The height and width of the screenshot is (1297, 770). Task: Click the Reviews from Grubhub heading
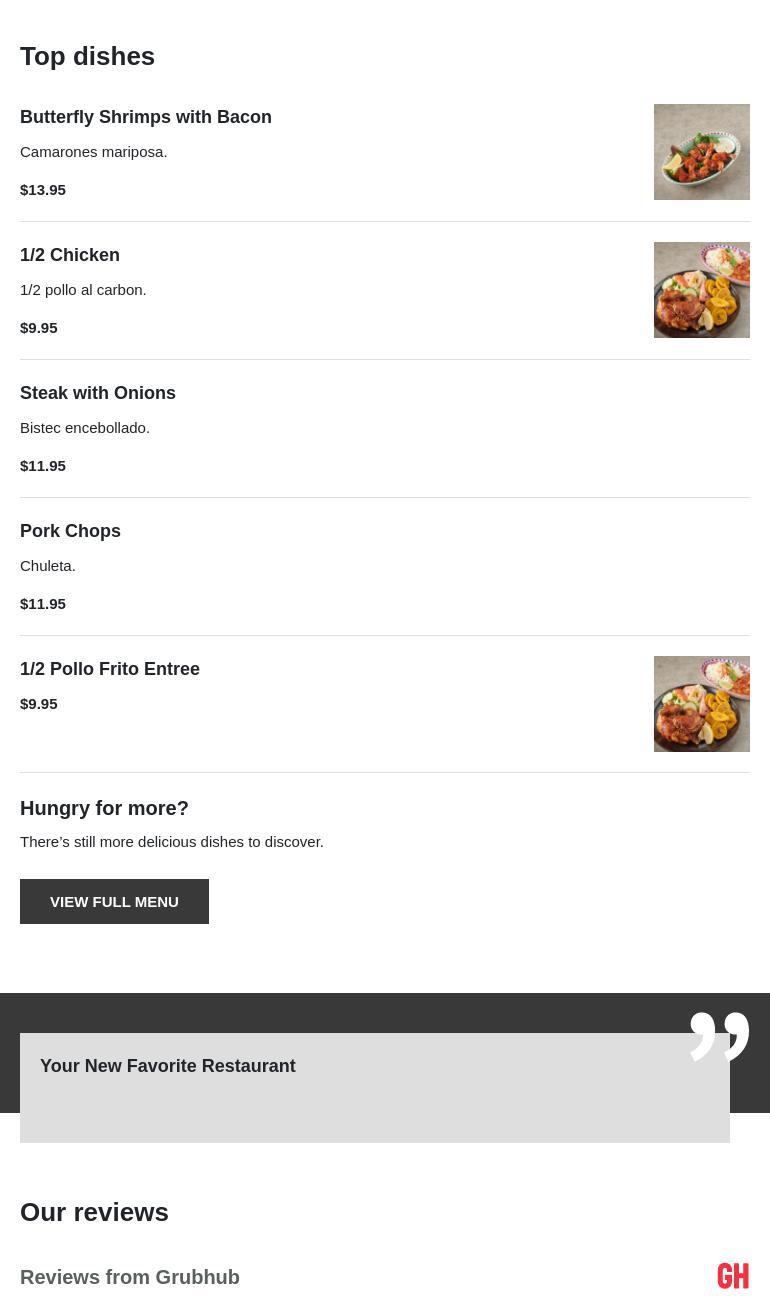pos(130,1277)
